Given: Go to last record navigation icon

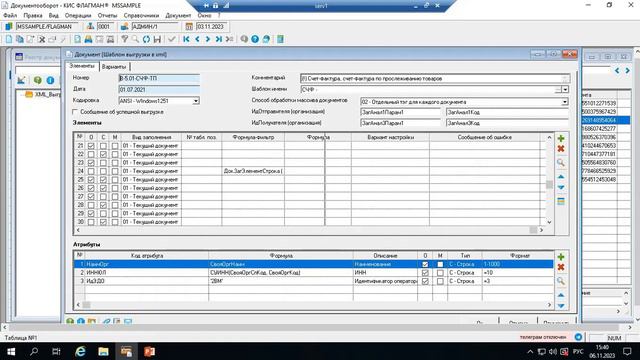Looking at the screenshot, I should 219,39.
